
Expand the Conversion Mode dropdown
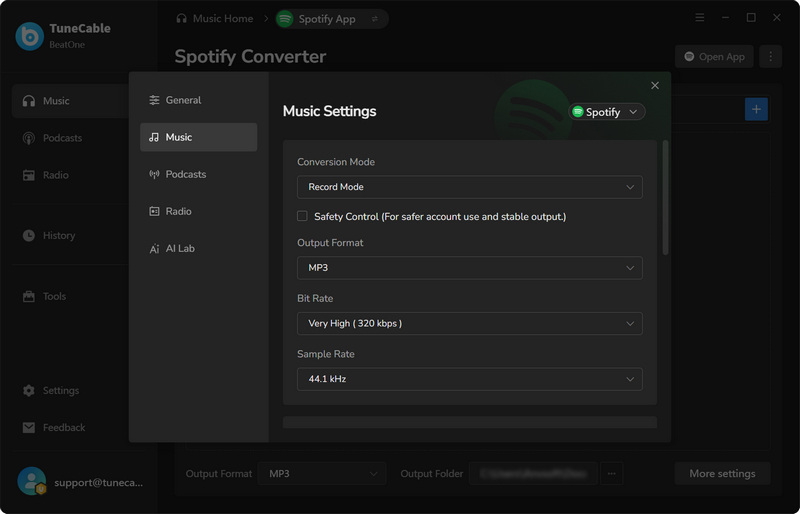[x=469, y=187]
